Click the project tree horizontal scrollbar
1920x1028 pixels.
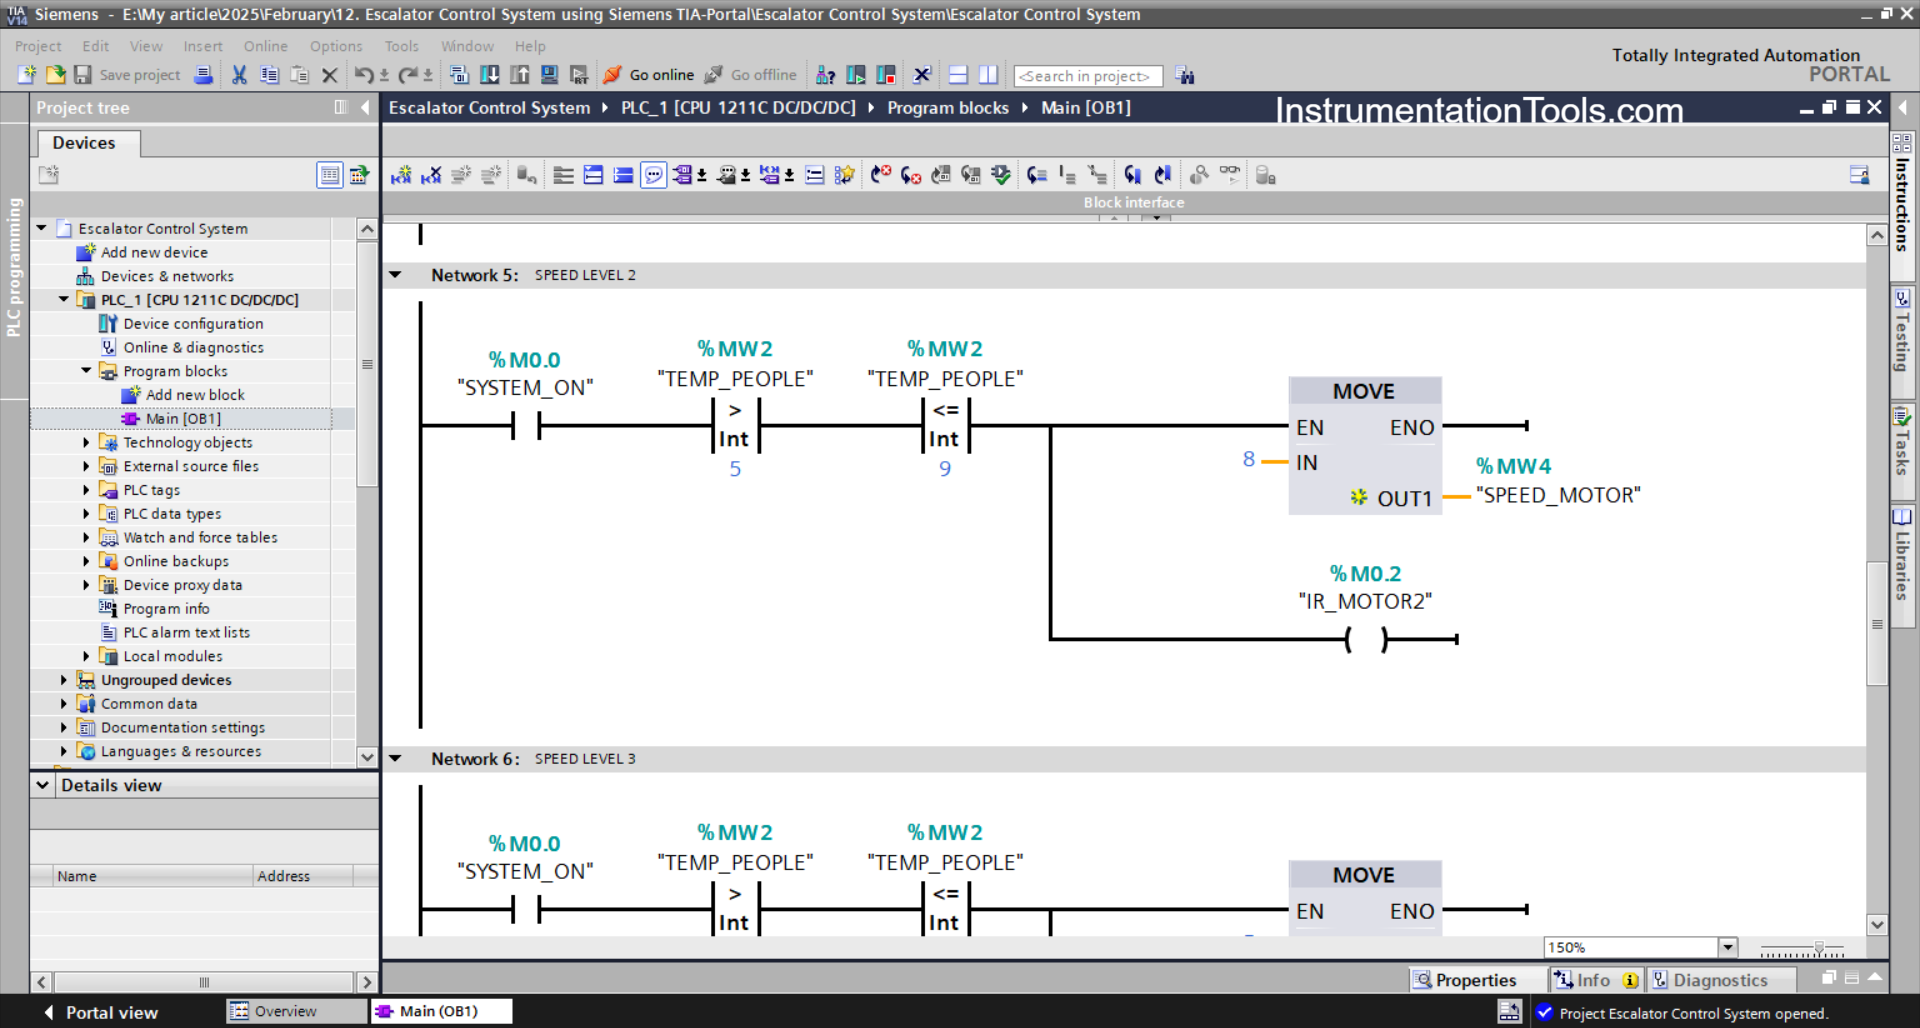tap(204, 982)
